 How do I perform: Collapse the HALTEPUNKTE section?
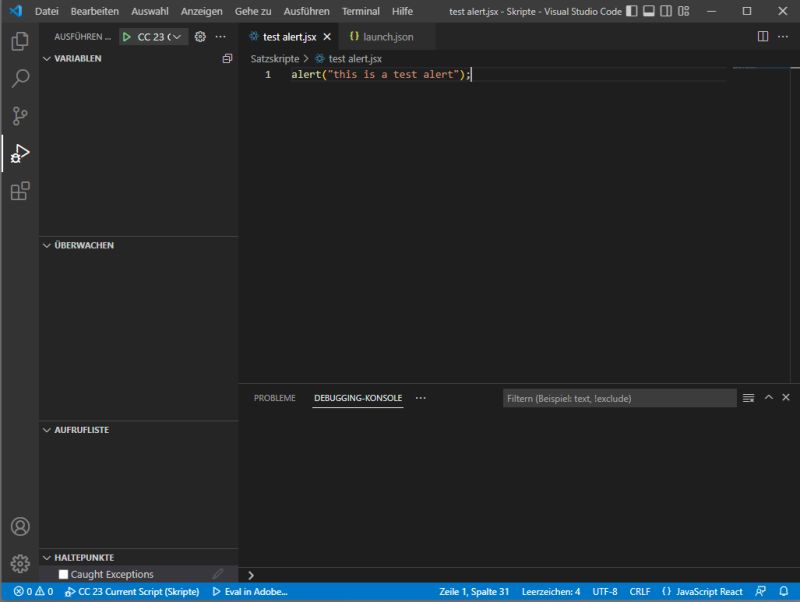click(46, 558)
